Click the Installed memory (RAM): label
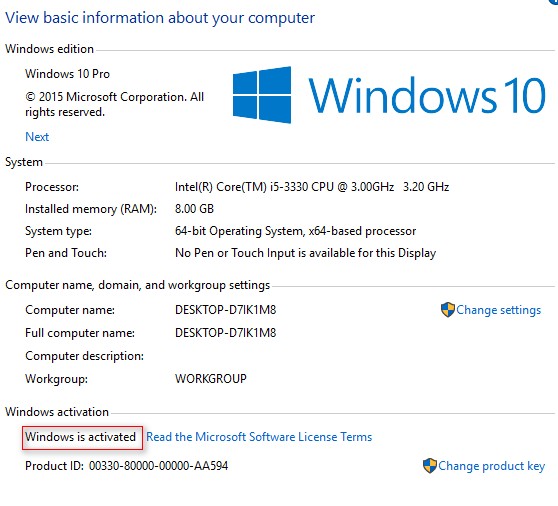The height and width of the screenshot is (506, 558). tap(91, 209)
